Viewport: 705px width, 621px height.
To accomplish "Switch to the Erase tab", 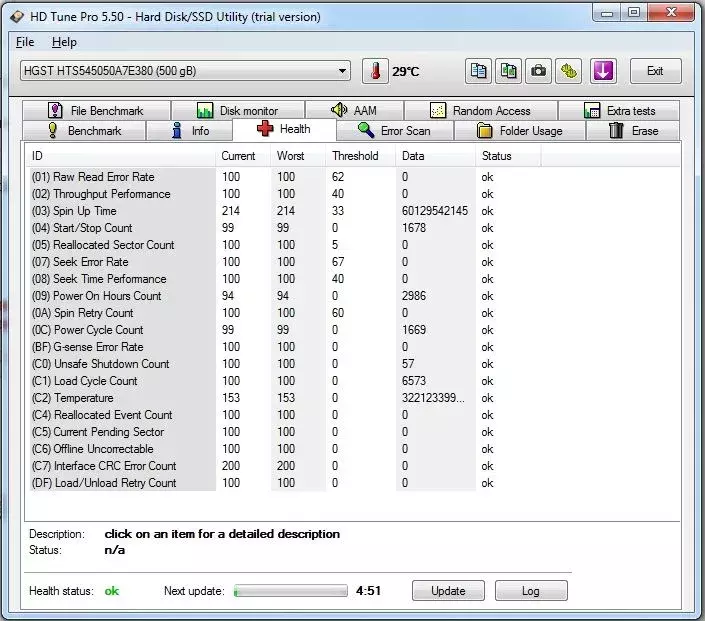I will point(634,130).
